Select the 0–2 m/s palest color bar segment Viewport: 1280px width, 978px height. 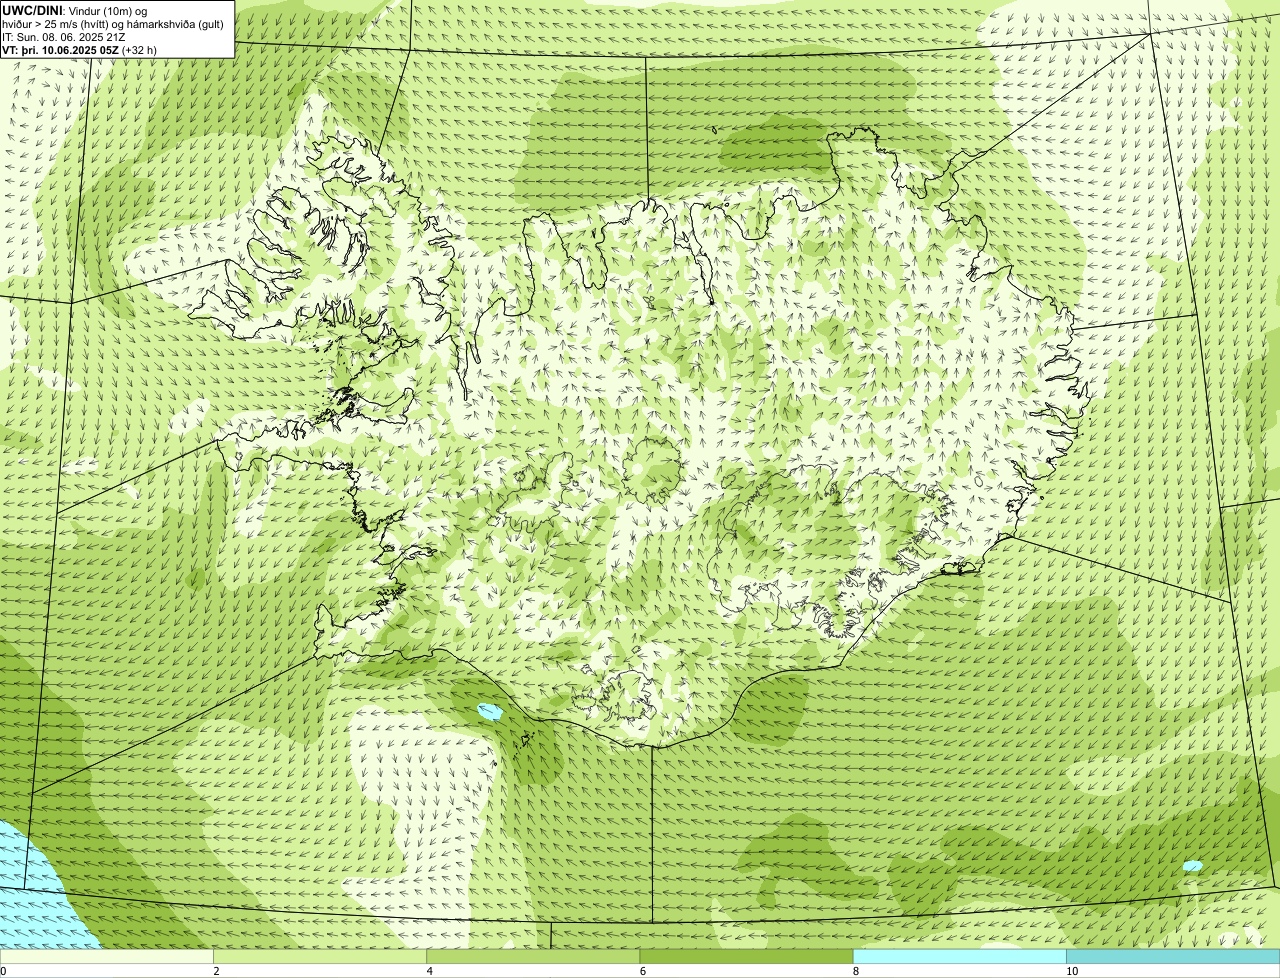pos(106,956)
